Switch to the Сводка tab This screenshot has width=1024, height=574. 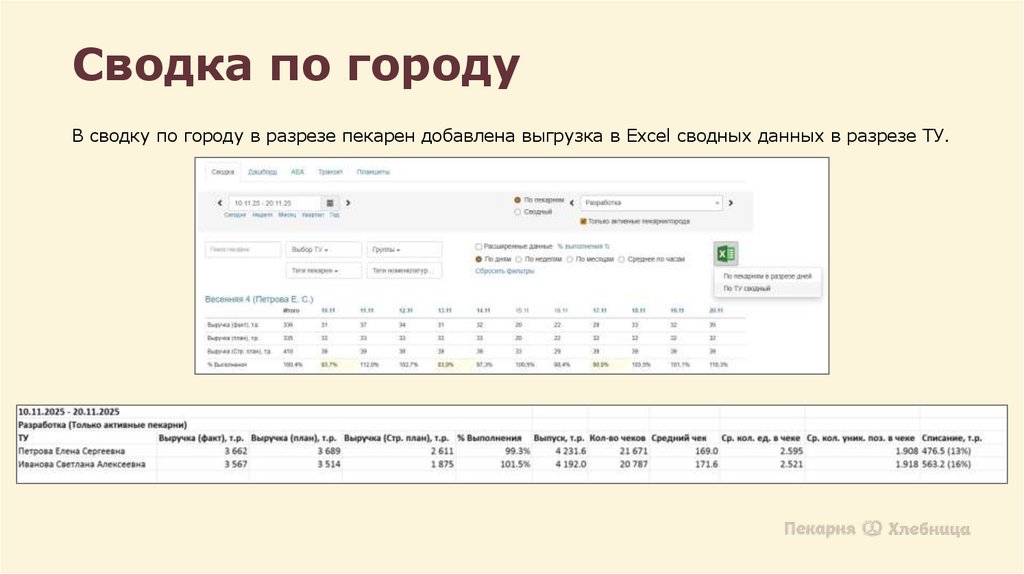pos(223,172)
